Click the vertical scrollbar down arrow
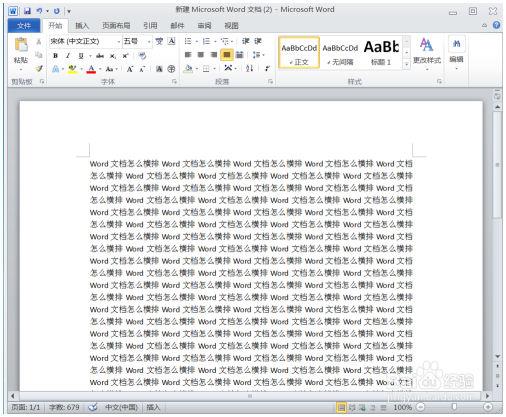 498,356
